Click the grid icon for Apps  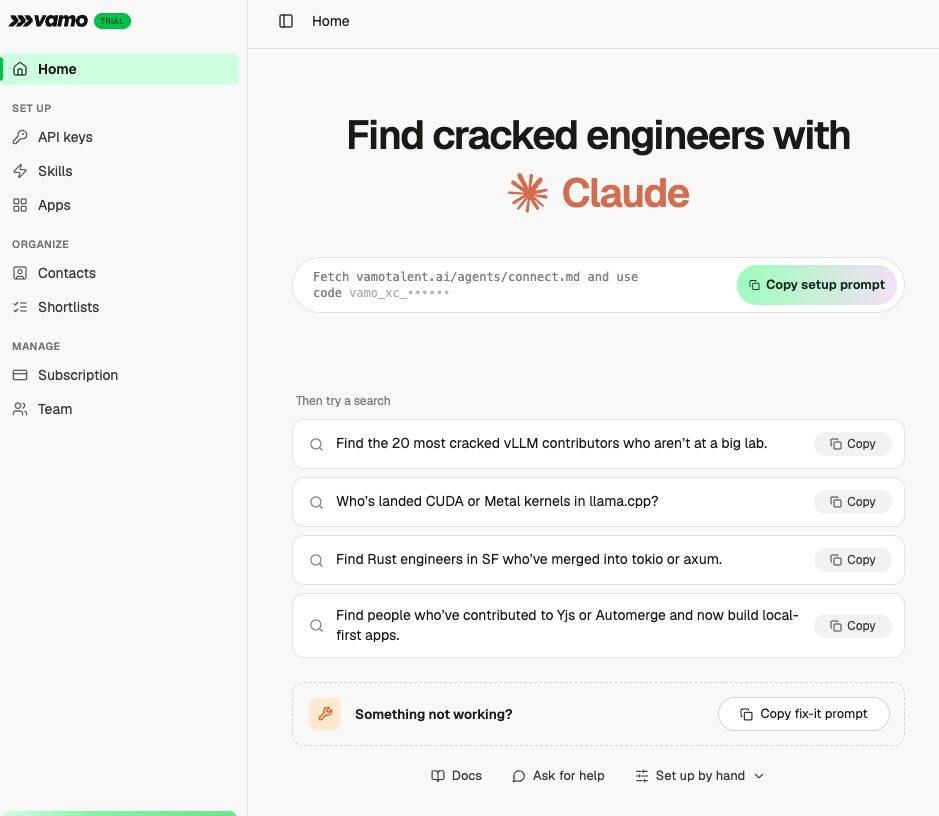[20, 205]
